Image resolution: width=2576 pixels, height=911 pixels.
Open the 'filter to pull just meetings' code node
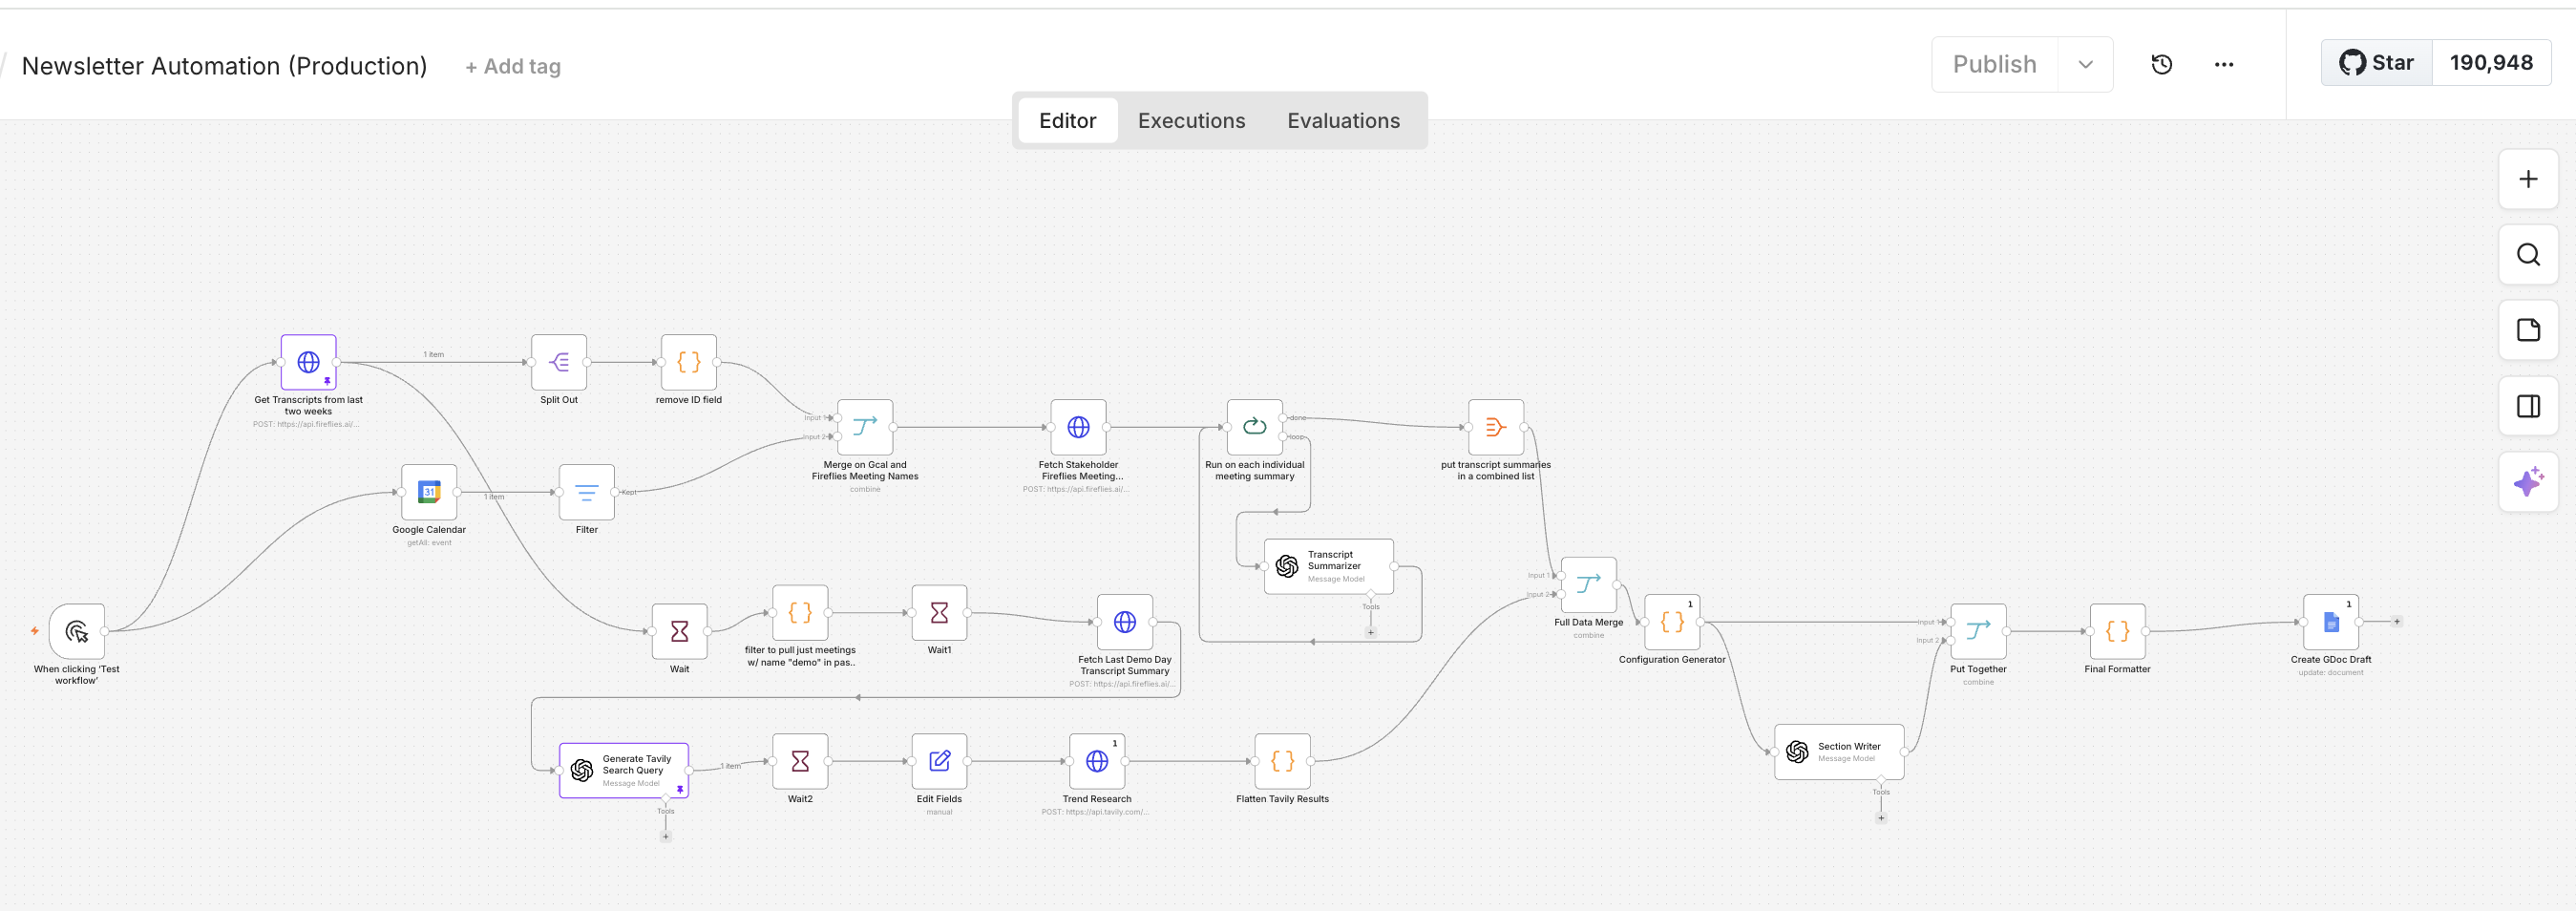point(800,612)
